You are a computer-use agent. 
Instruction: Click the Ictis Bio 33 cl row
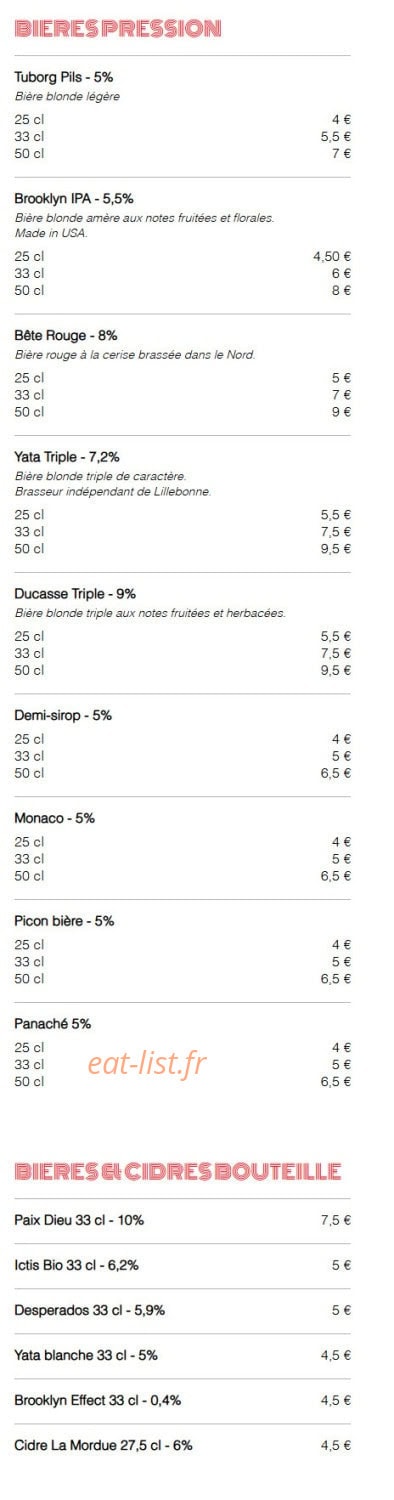(x=183, y=1265)
